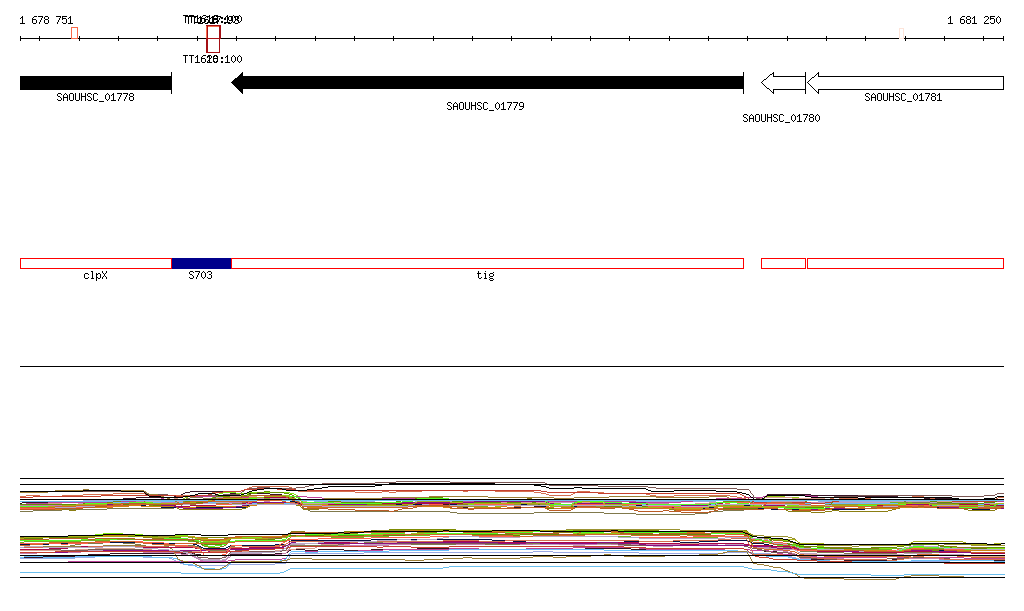The width and height of the screenshot is (1024, 611).
Task: Click the faint marker near position 1 681 250
Action: coord(903,33)
